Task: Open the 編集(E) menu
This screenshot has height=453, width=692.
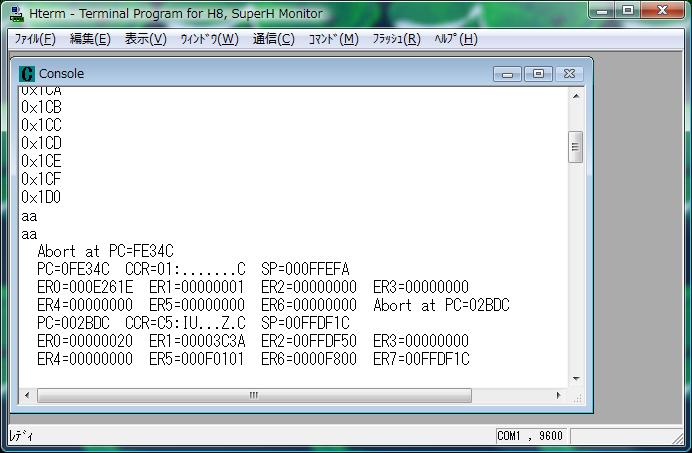Action: (90, 39)
